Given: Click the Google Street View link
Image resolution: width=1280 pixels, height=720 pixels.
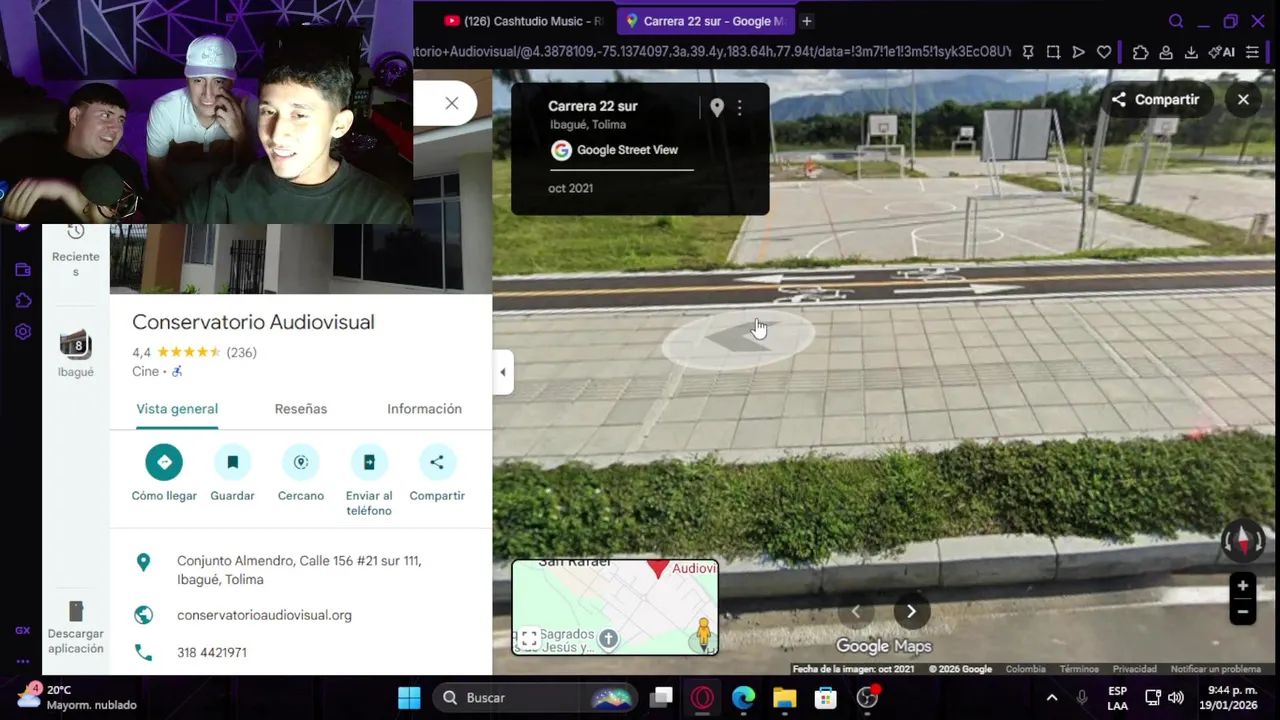Looking at the screenshot, I should 627,150.
